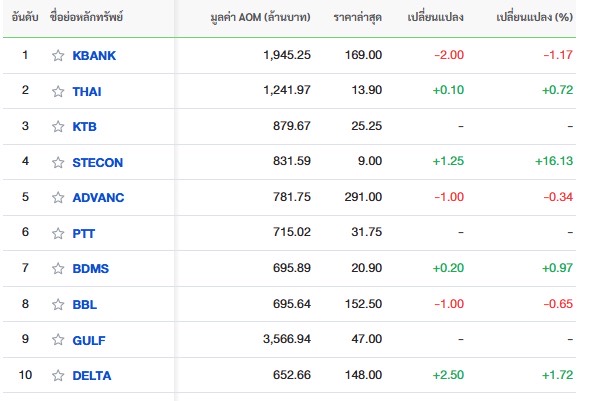Favorite GULF using its star icon
Viewport: 589px width, 401px height.
pos(58,339)
